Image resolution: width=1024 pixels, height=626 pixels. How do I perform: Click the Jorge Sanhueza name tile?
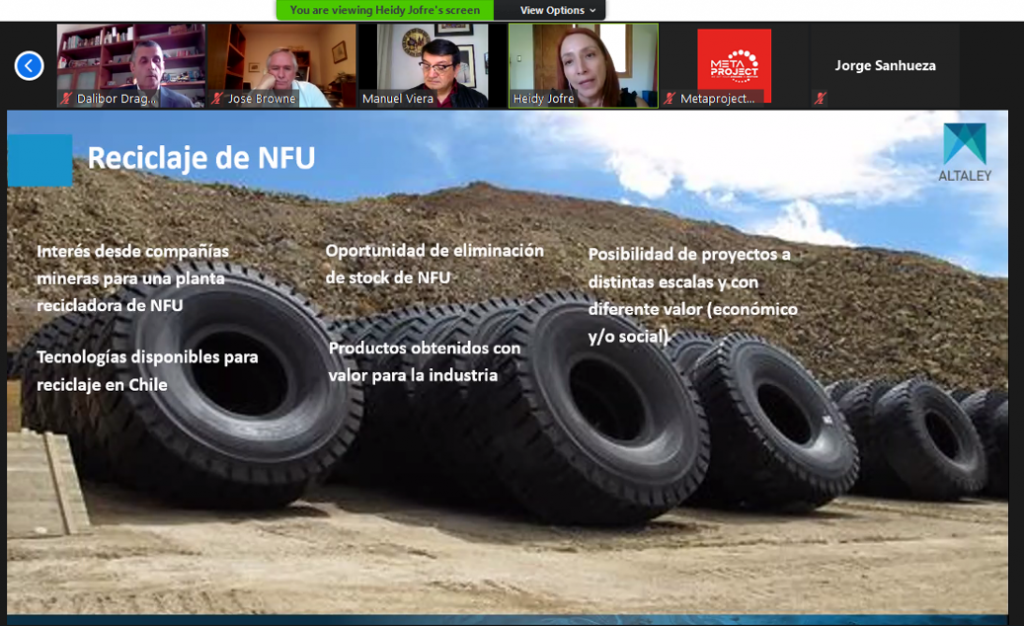885,66
